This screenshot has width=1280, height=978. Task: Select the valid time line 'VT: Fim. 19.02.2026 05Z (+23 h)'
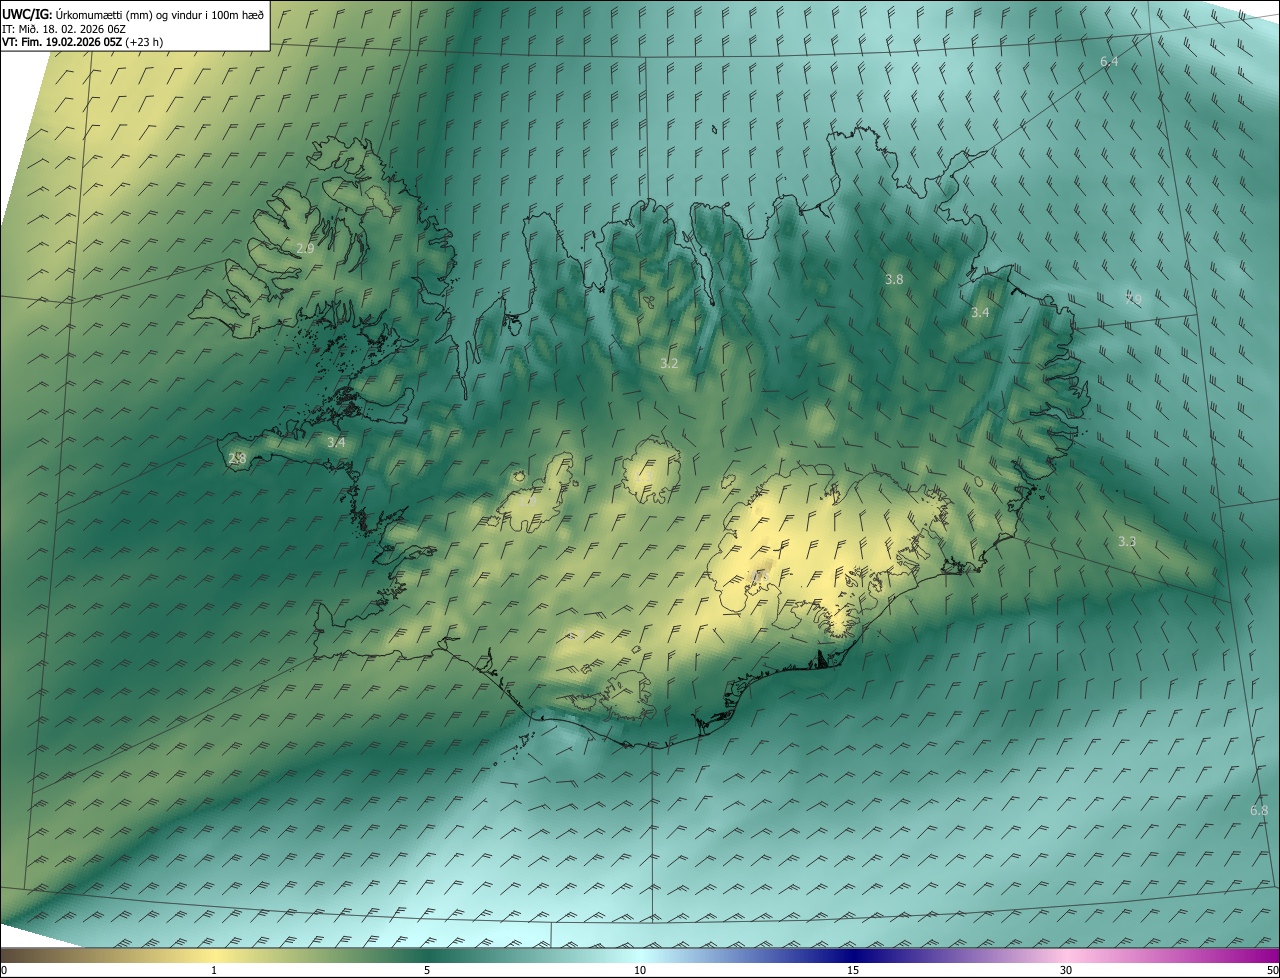click(82, 42)
